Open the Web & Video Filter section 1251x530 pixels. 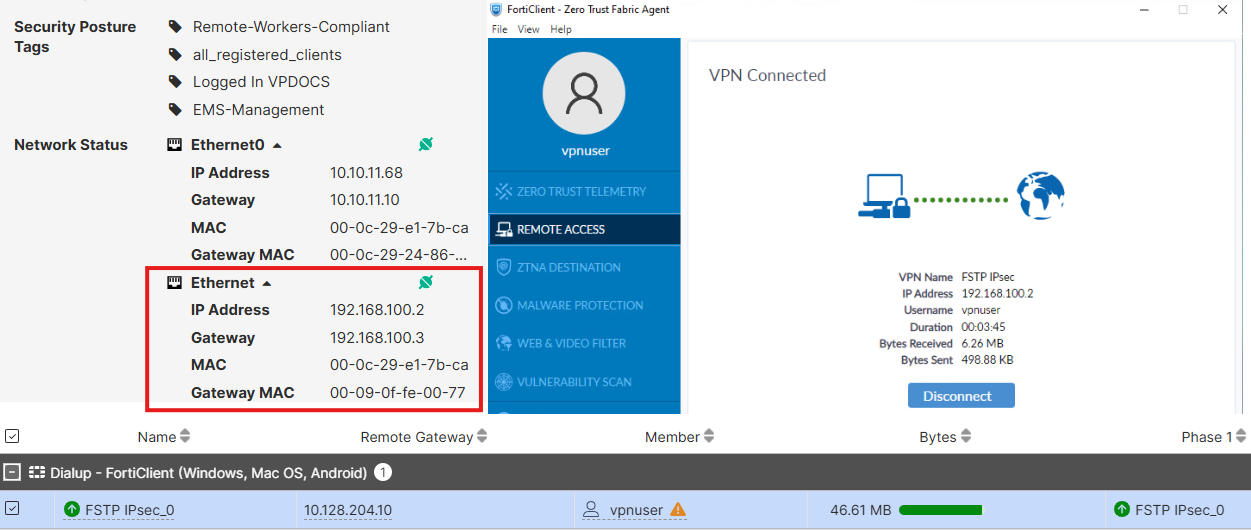coord(584,343)
